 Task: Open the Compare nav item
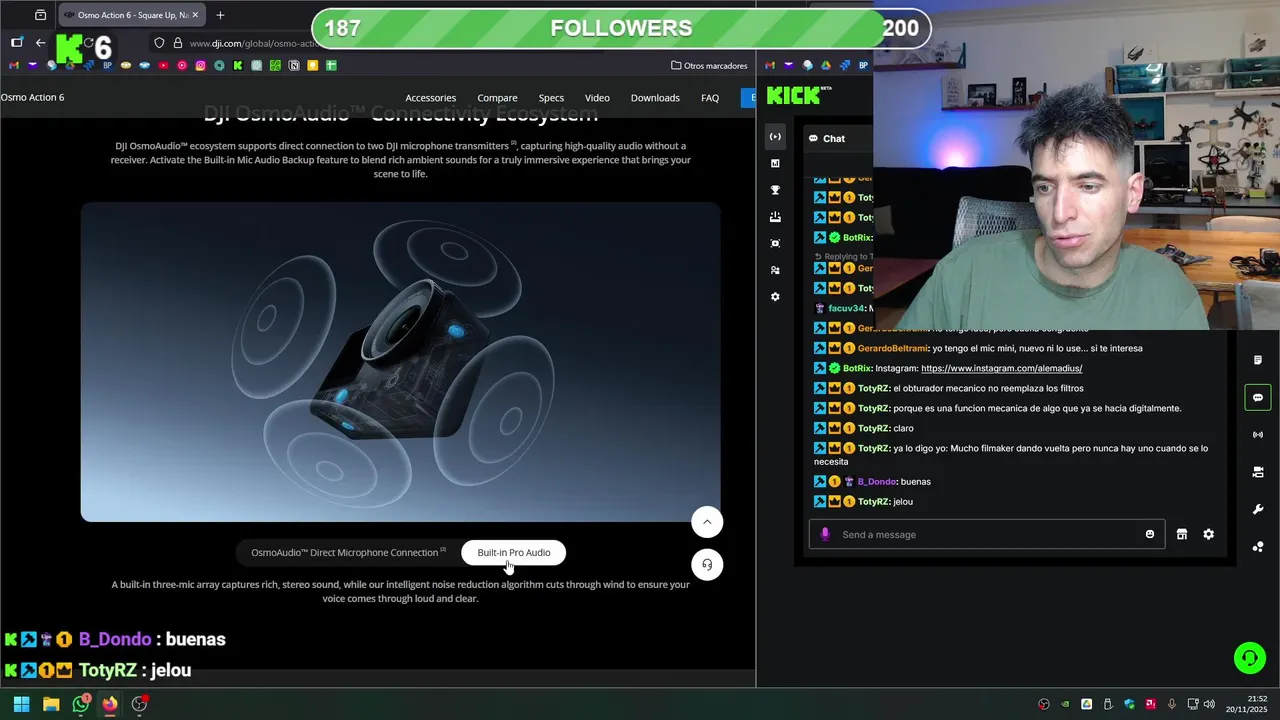(497, 98)
